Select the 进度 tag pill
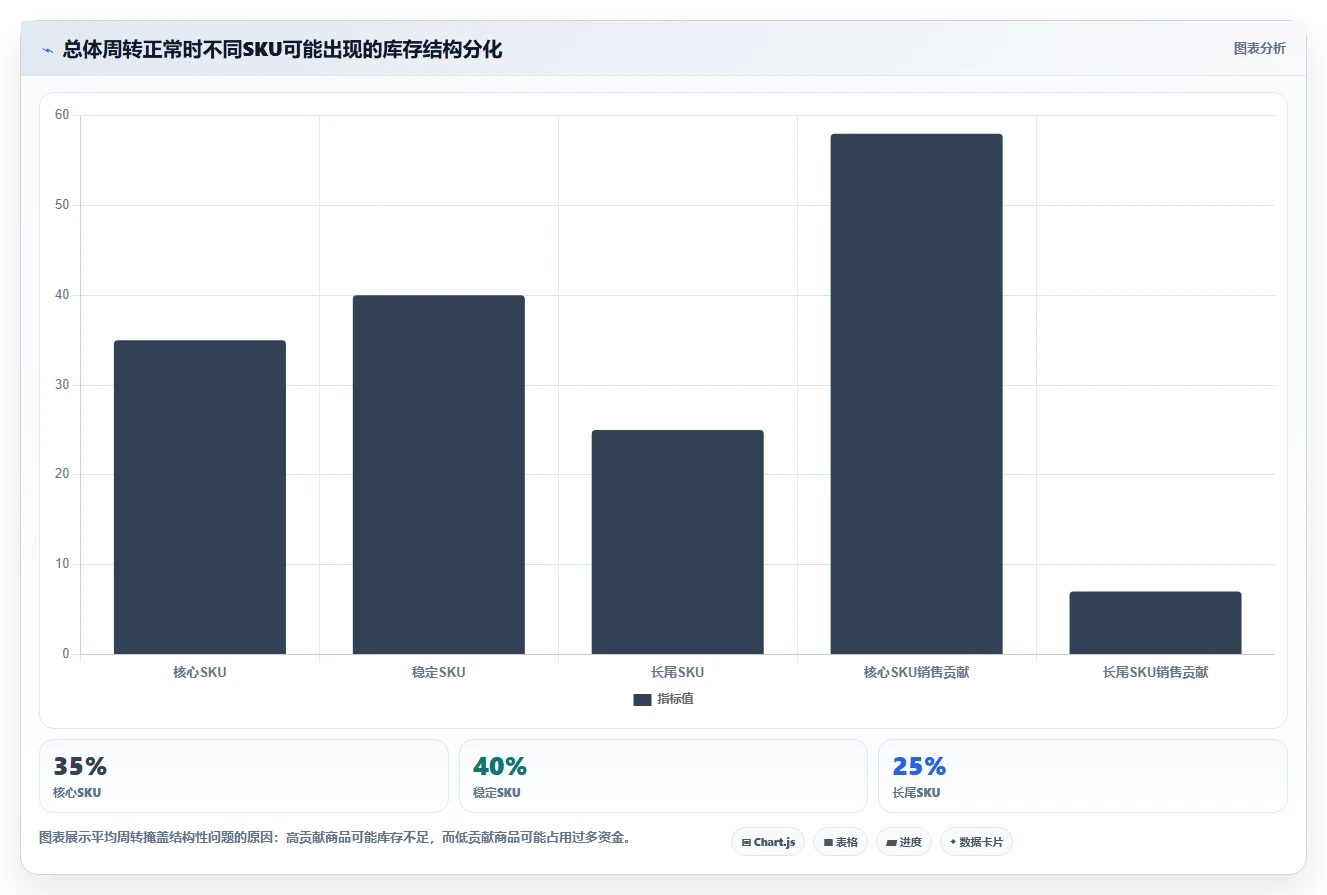 point(904,842)
